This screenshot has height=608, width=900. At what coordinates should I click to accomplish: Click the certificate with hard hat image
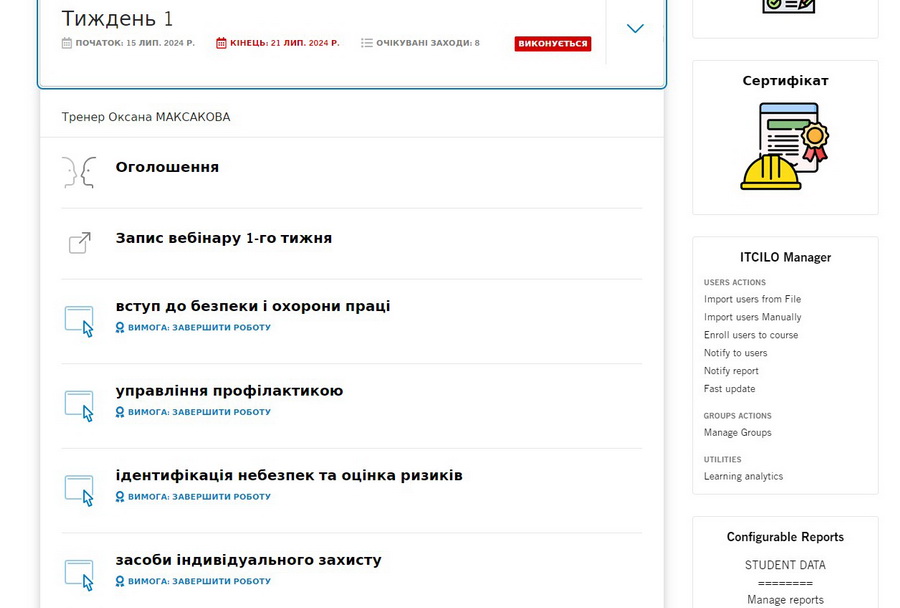tap(785, 146)
